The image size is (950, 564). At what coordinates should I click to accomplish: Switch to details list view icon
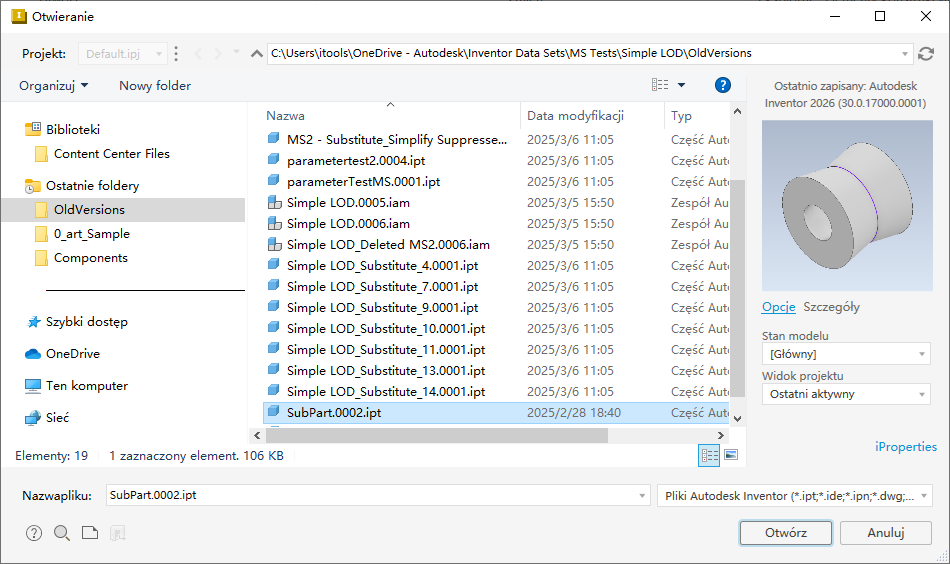coord(709,455)
